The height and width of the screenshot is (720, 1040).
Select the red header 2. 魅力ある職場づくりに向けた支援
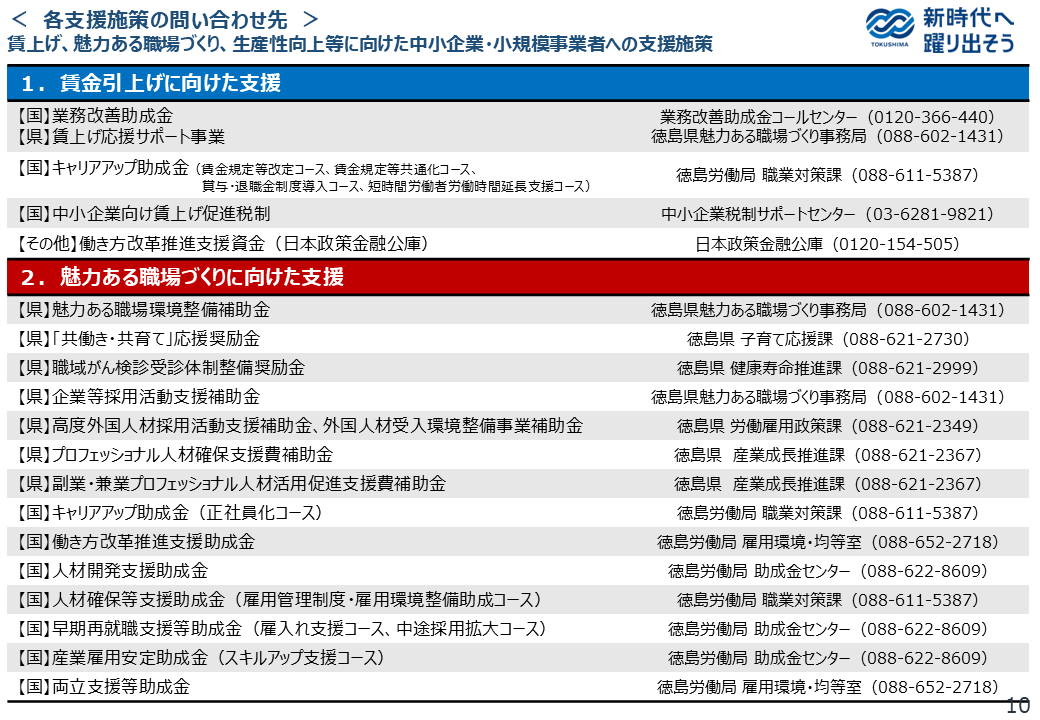click(518, 276)
